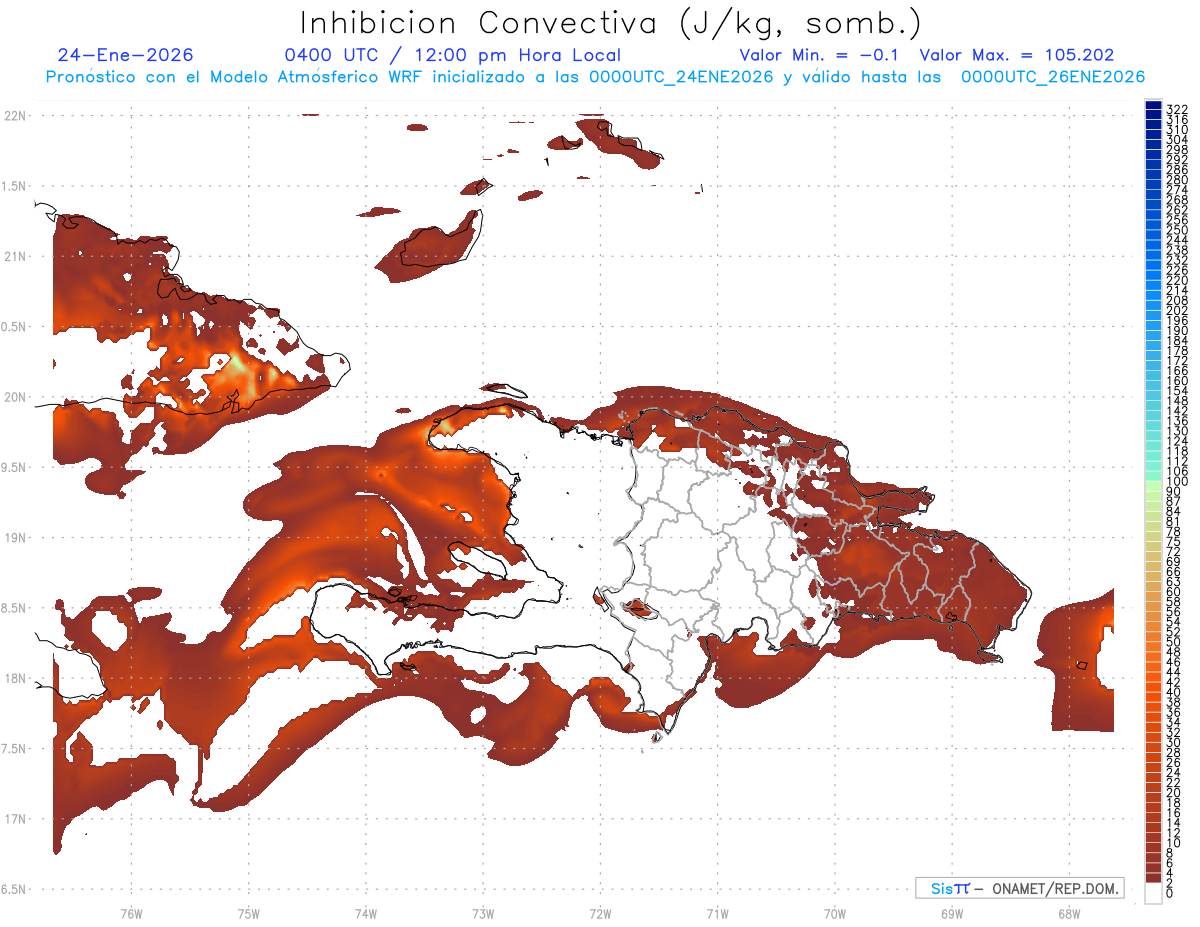This screenshot has width=1200, height=927.
Task: Click the '60' value on the color scale
Action: coord(1174,591)
